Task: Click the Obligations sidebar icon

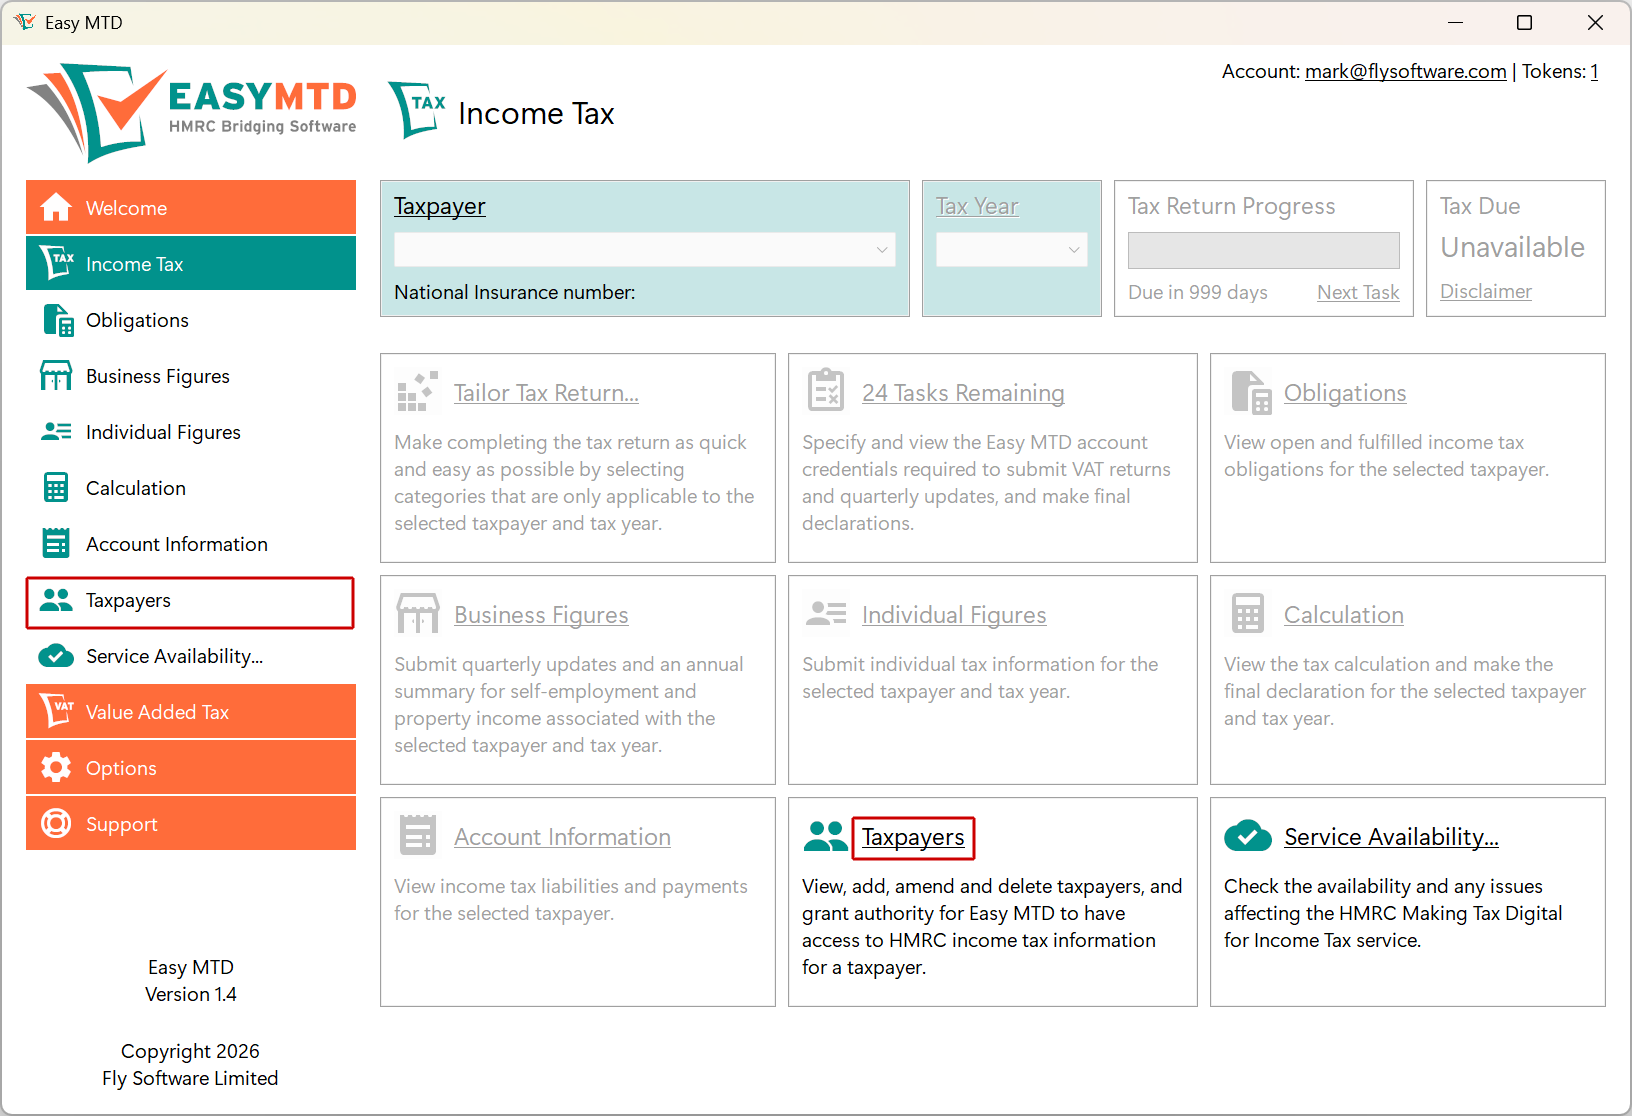Action: [58, 320]
